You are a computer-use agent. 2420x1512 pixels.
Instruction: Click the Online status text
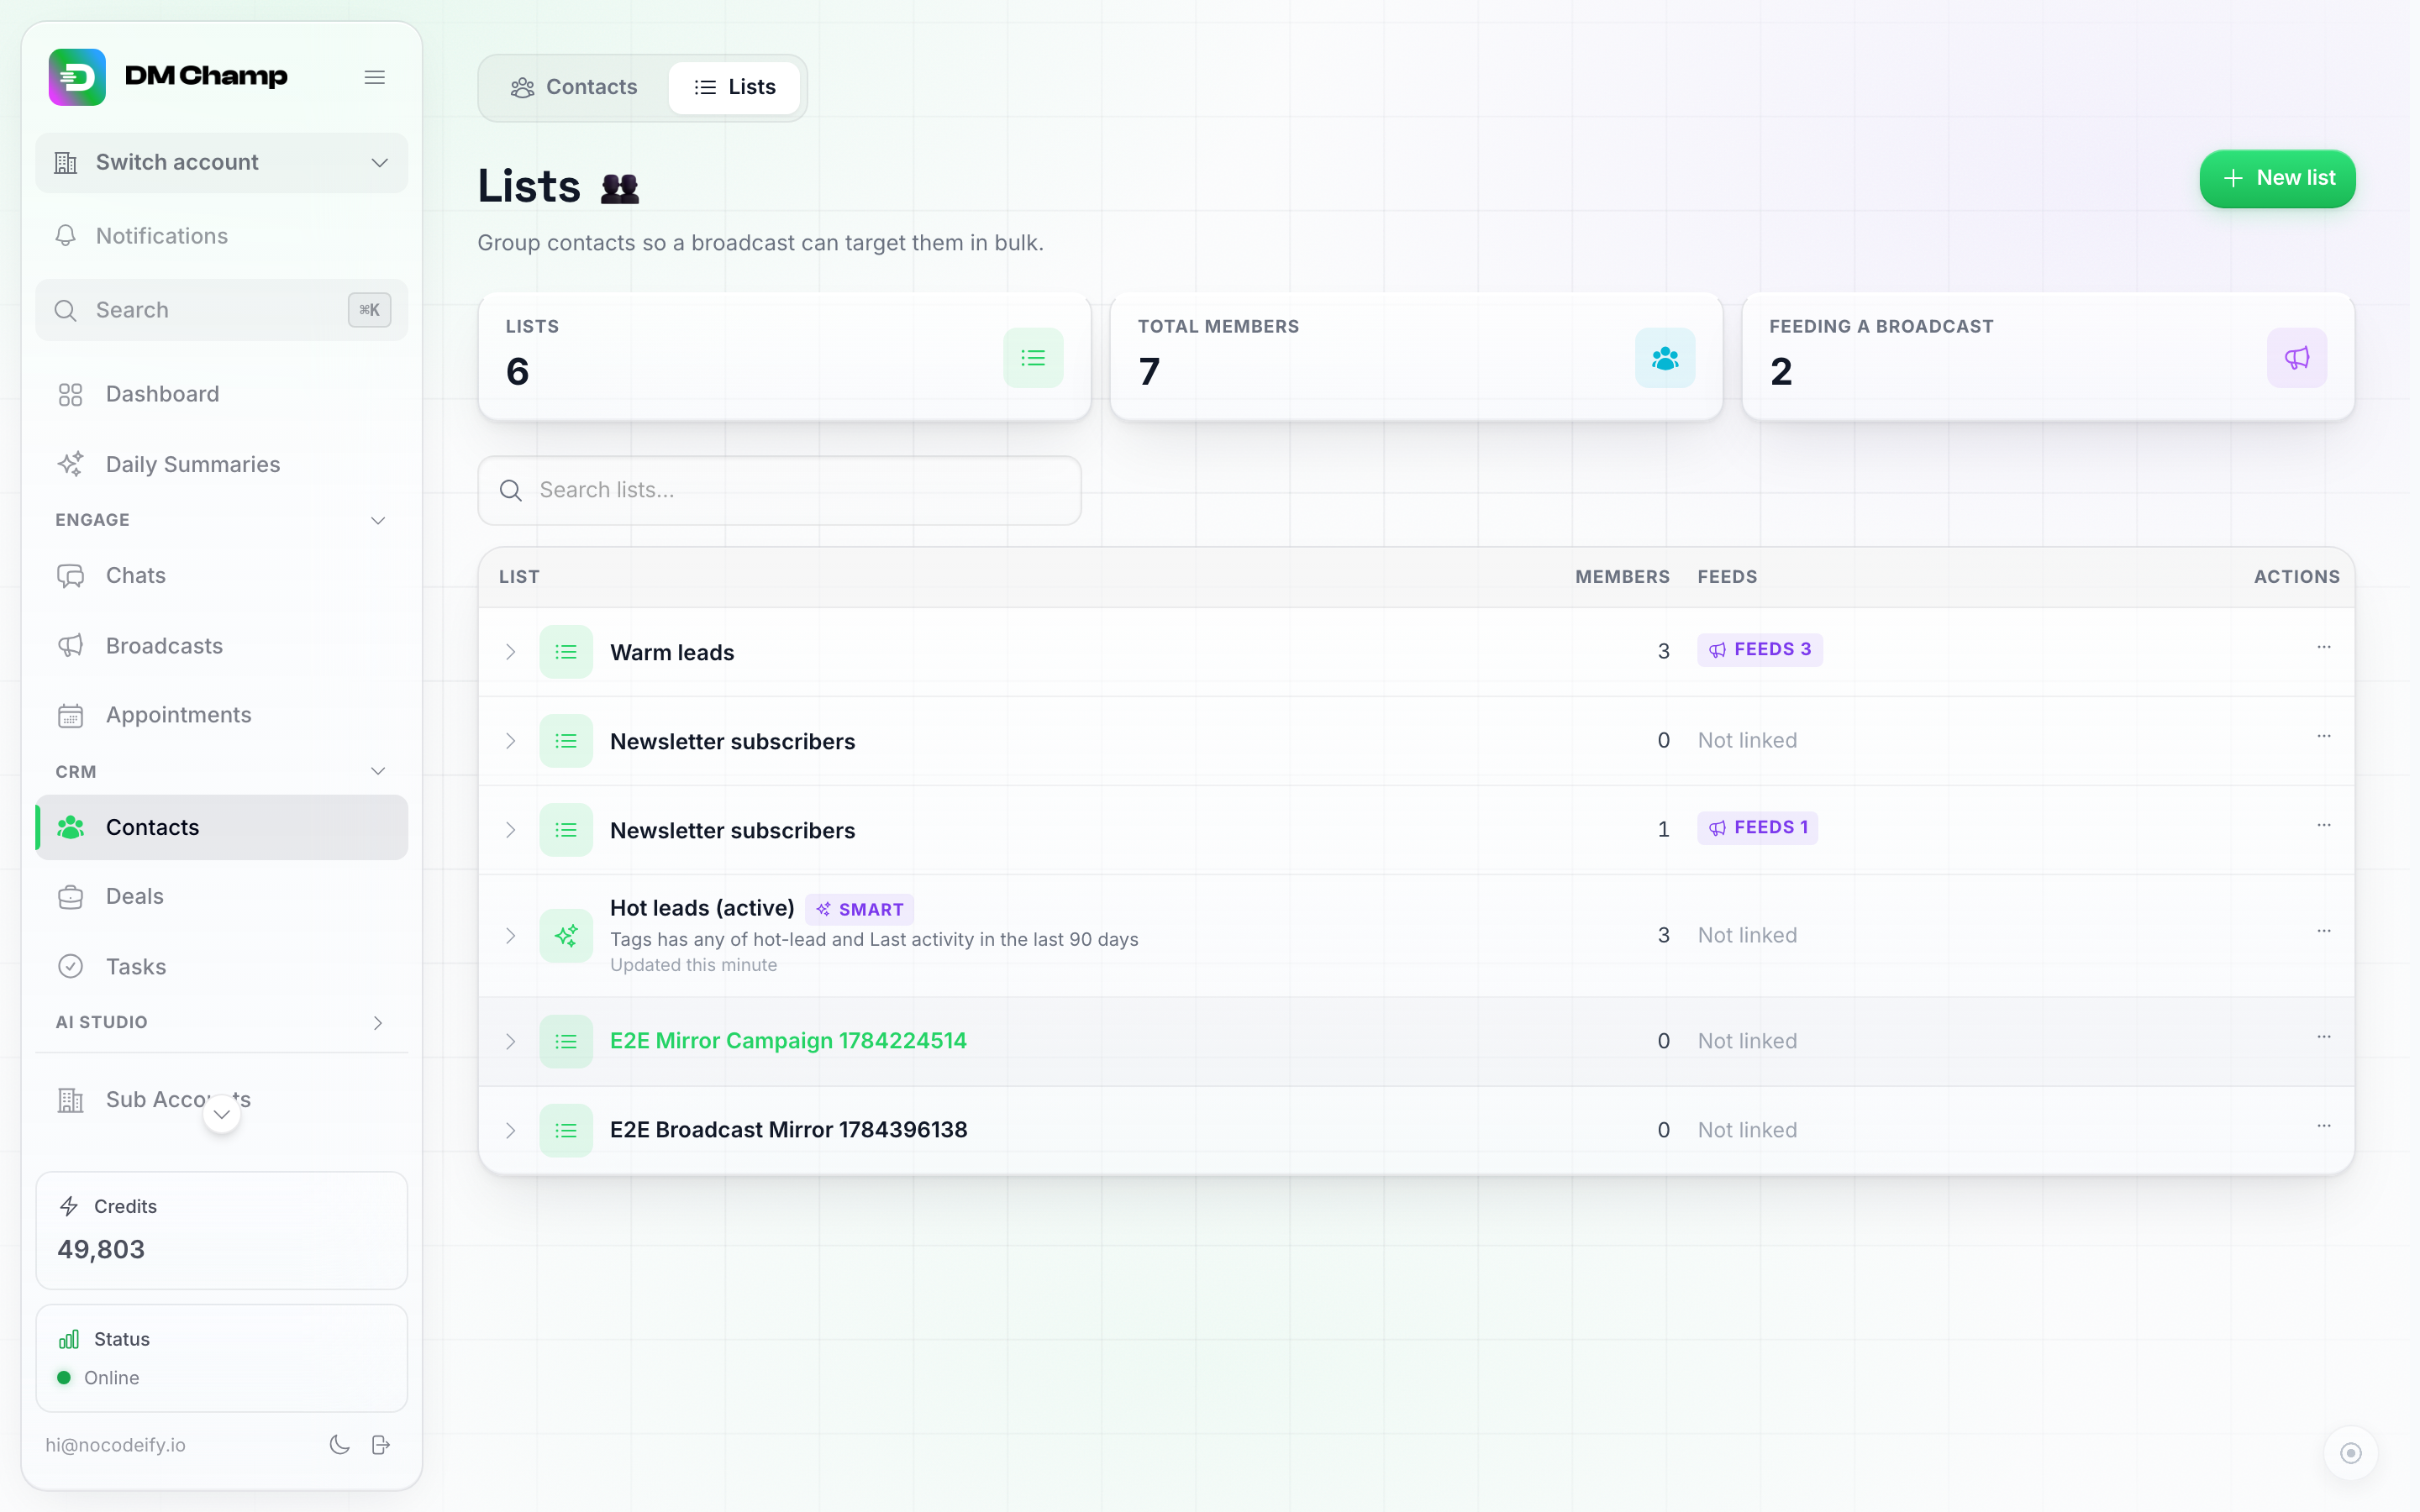click(x=111, y=1378)
